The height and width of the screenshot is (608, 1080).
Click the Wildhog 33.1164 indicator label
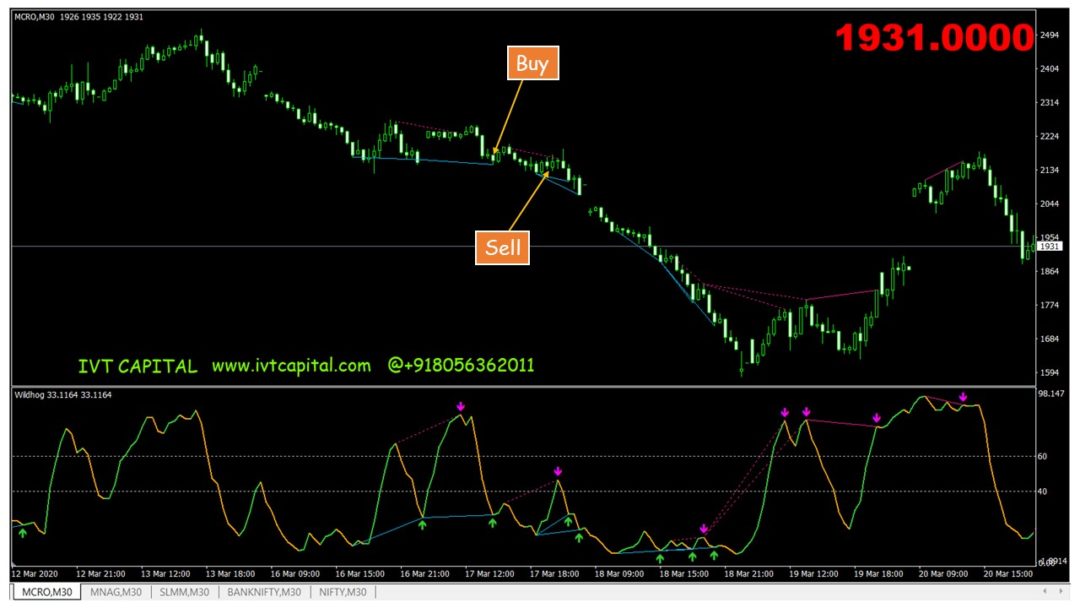pos(63,395)
